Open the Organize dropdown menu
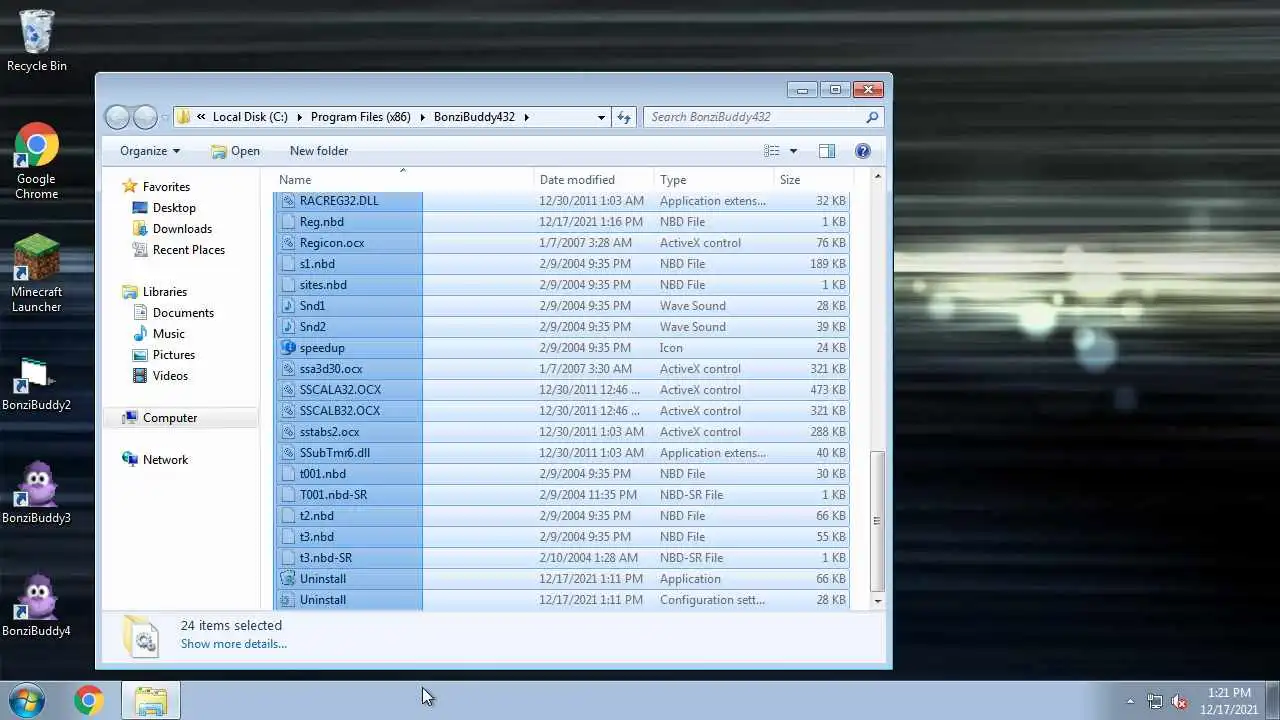Screen dimensions: 1280x720 point(150,151)
